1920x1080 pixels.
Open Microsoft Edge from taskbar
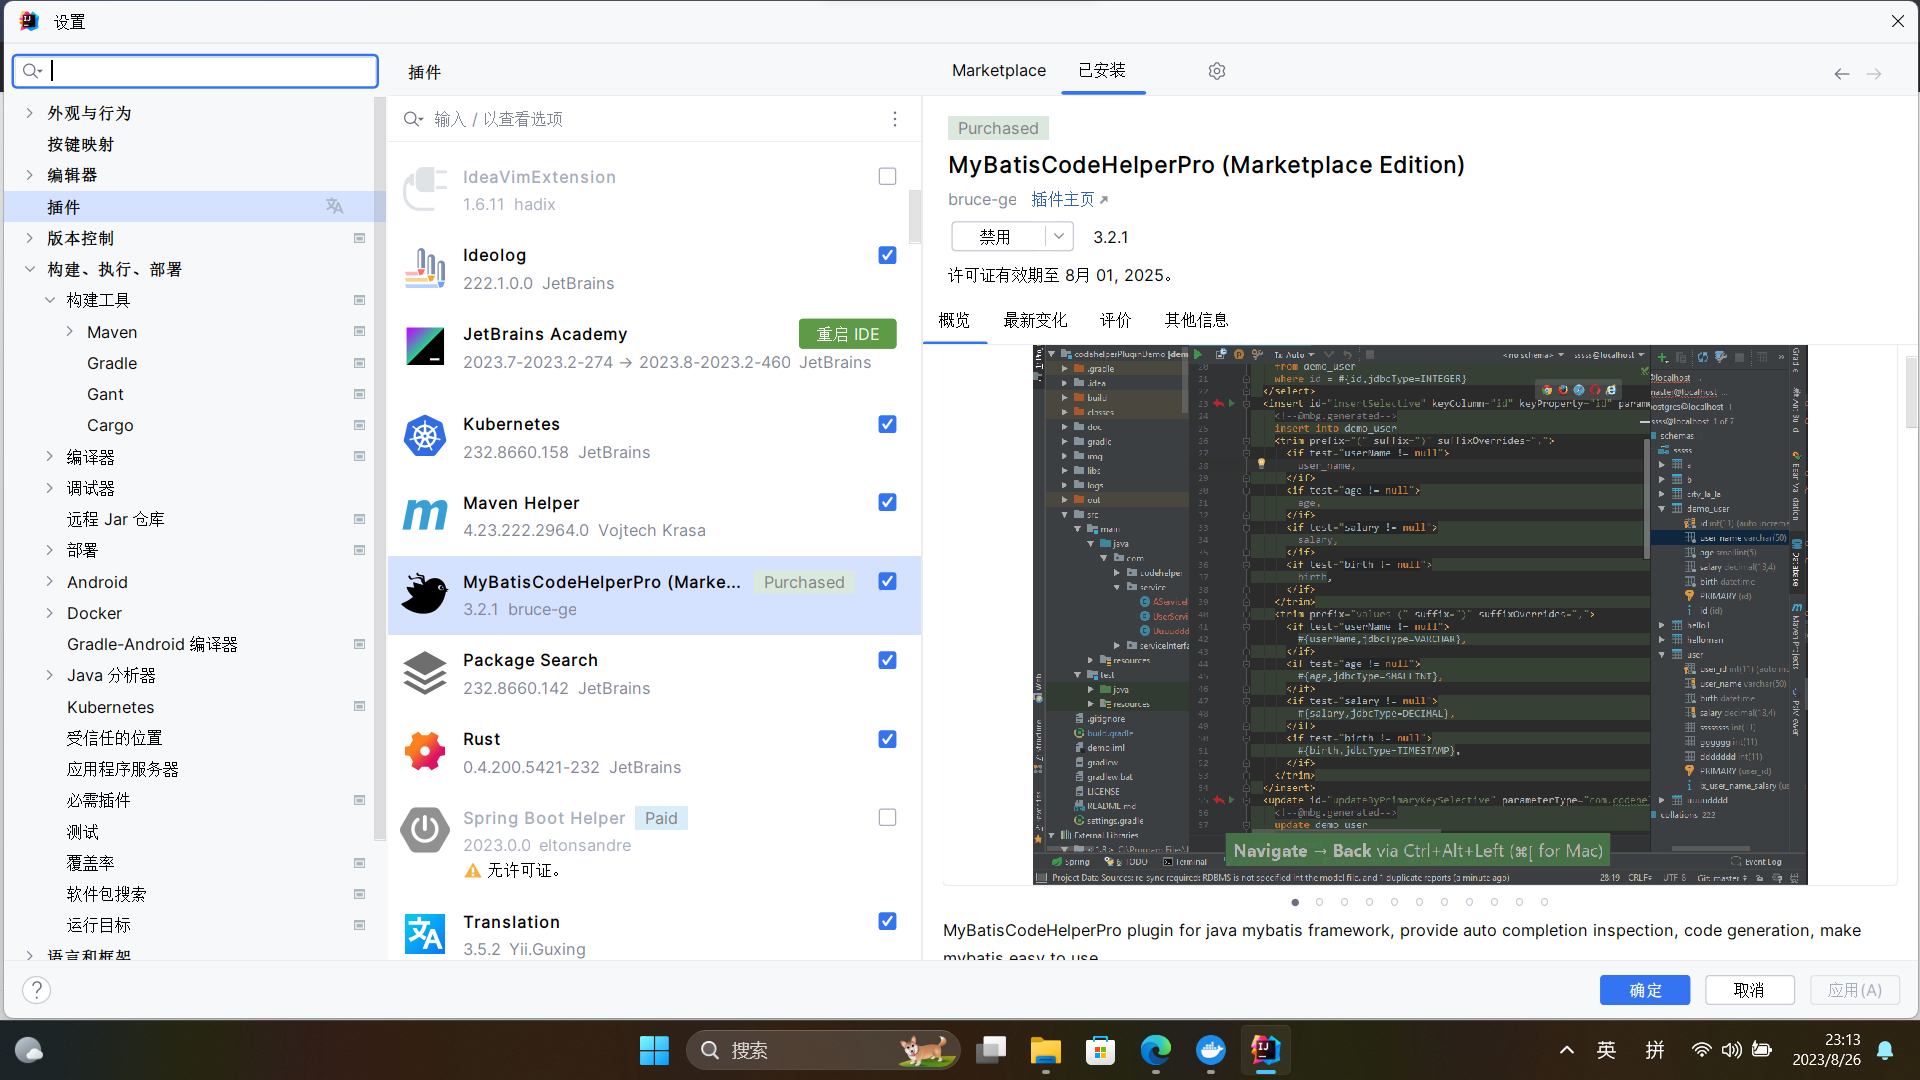click(1155, 1050)
